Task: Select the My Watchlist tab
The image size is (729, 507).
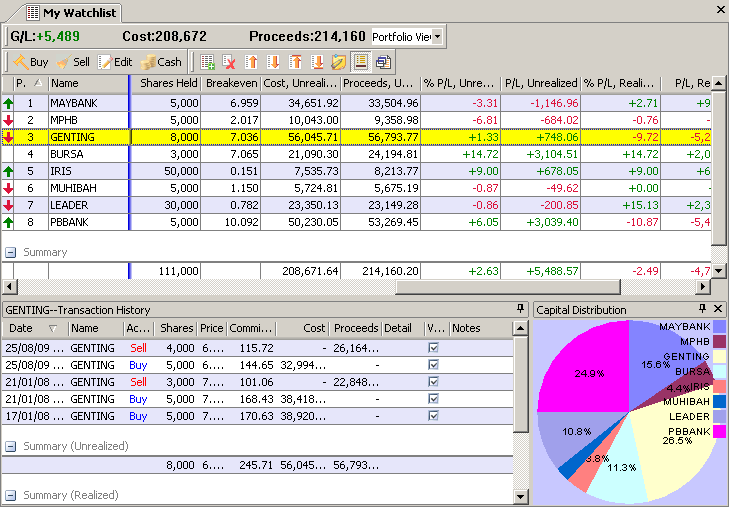Action: 72,13
